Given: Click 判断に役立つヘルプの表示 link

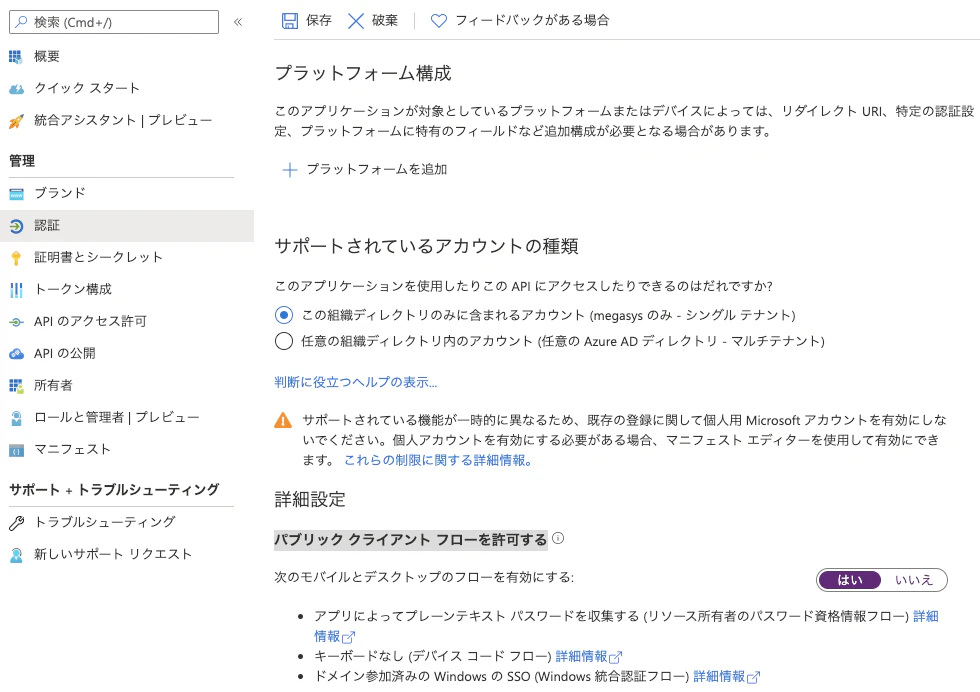Looking at the screenshot, I should (356, 382).
